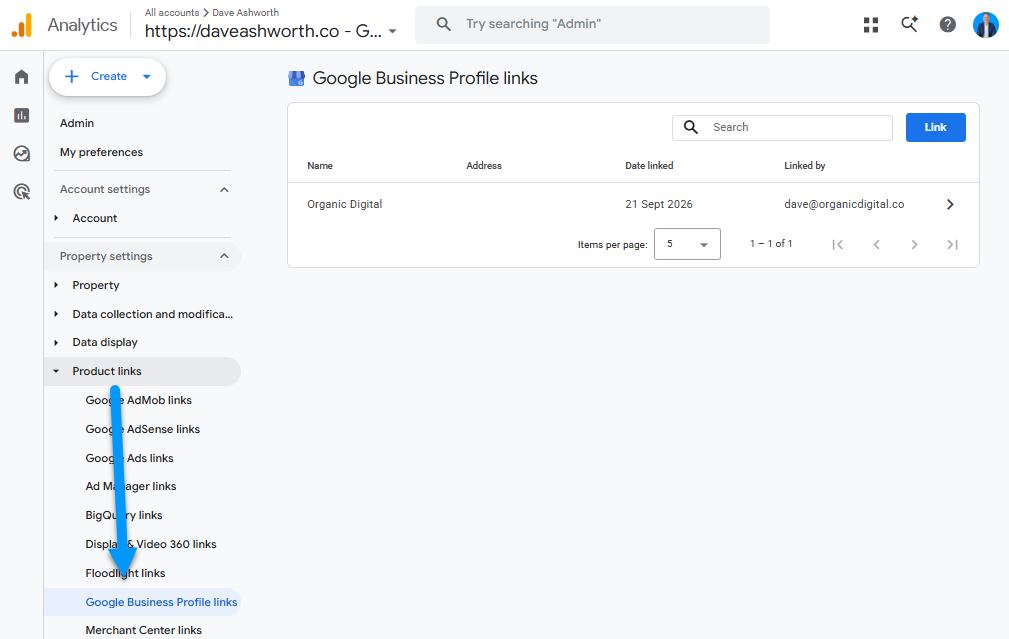1009x639 pixels.
Task: Collapse the Account settings section
Action: (x=224, y=190)
